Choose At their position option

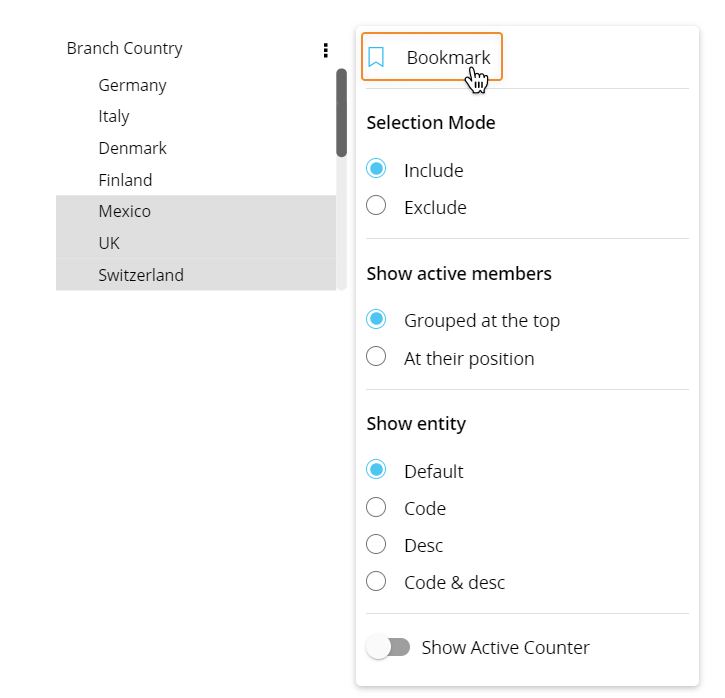tap(377, 357)
